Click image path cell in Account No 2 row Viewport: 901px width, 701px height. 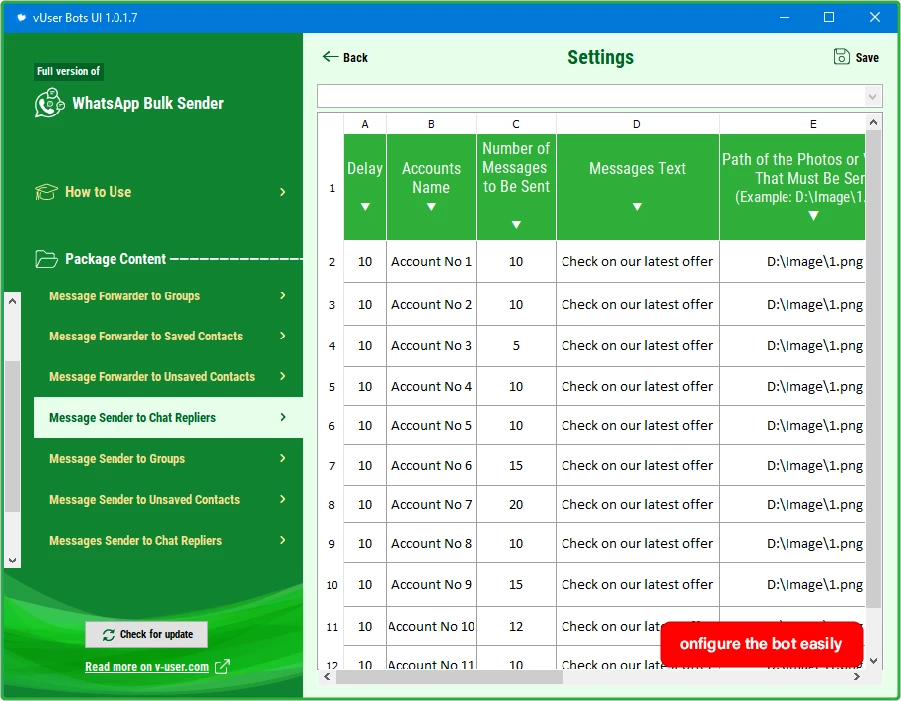792,304
